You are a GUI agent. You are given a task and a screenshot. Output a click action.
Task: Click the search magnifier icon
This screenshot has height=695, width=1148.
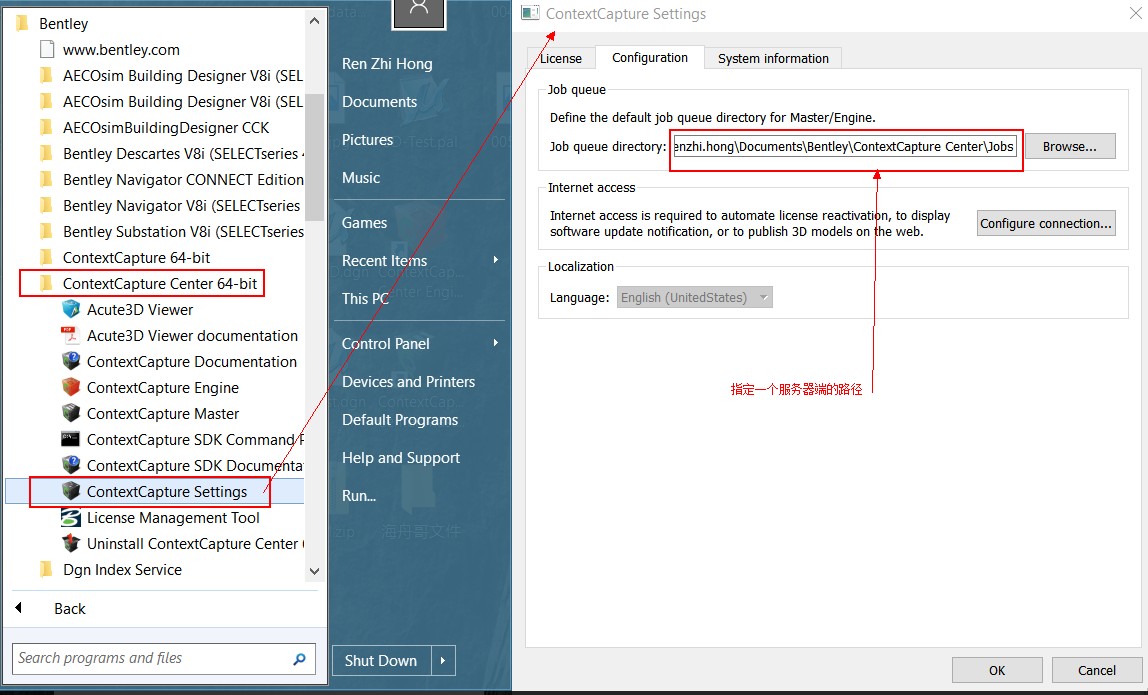point(299,659)
